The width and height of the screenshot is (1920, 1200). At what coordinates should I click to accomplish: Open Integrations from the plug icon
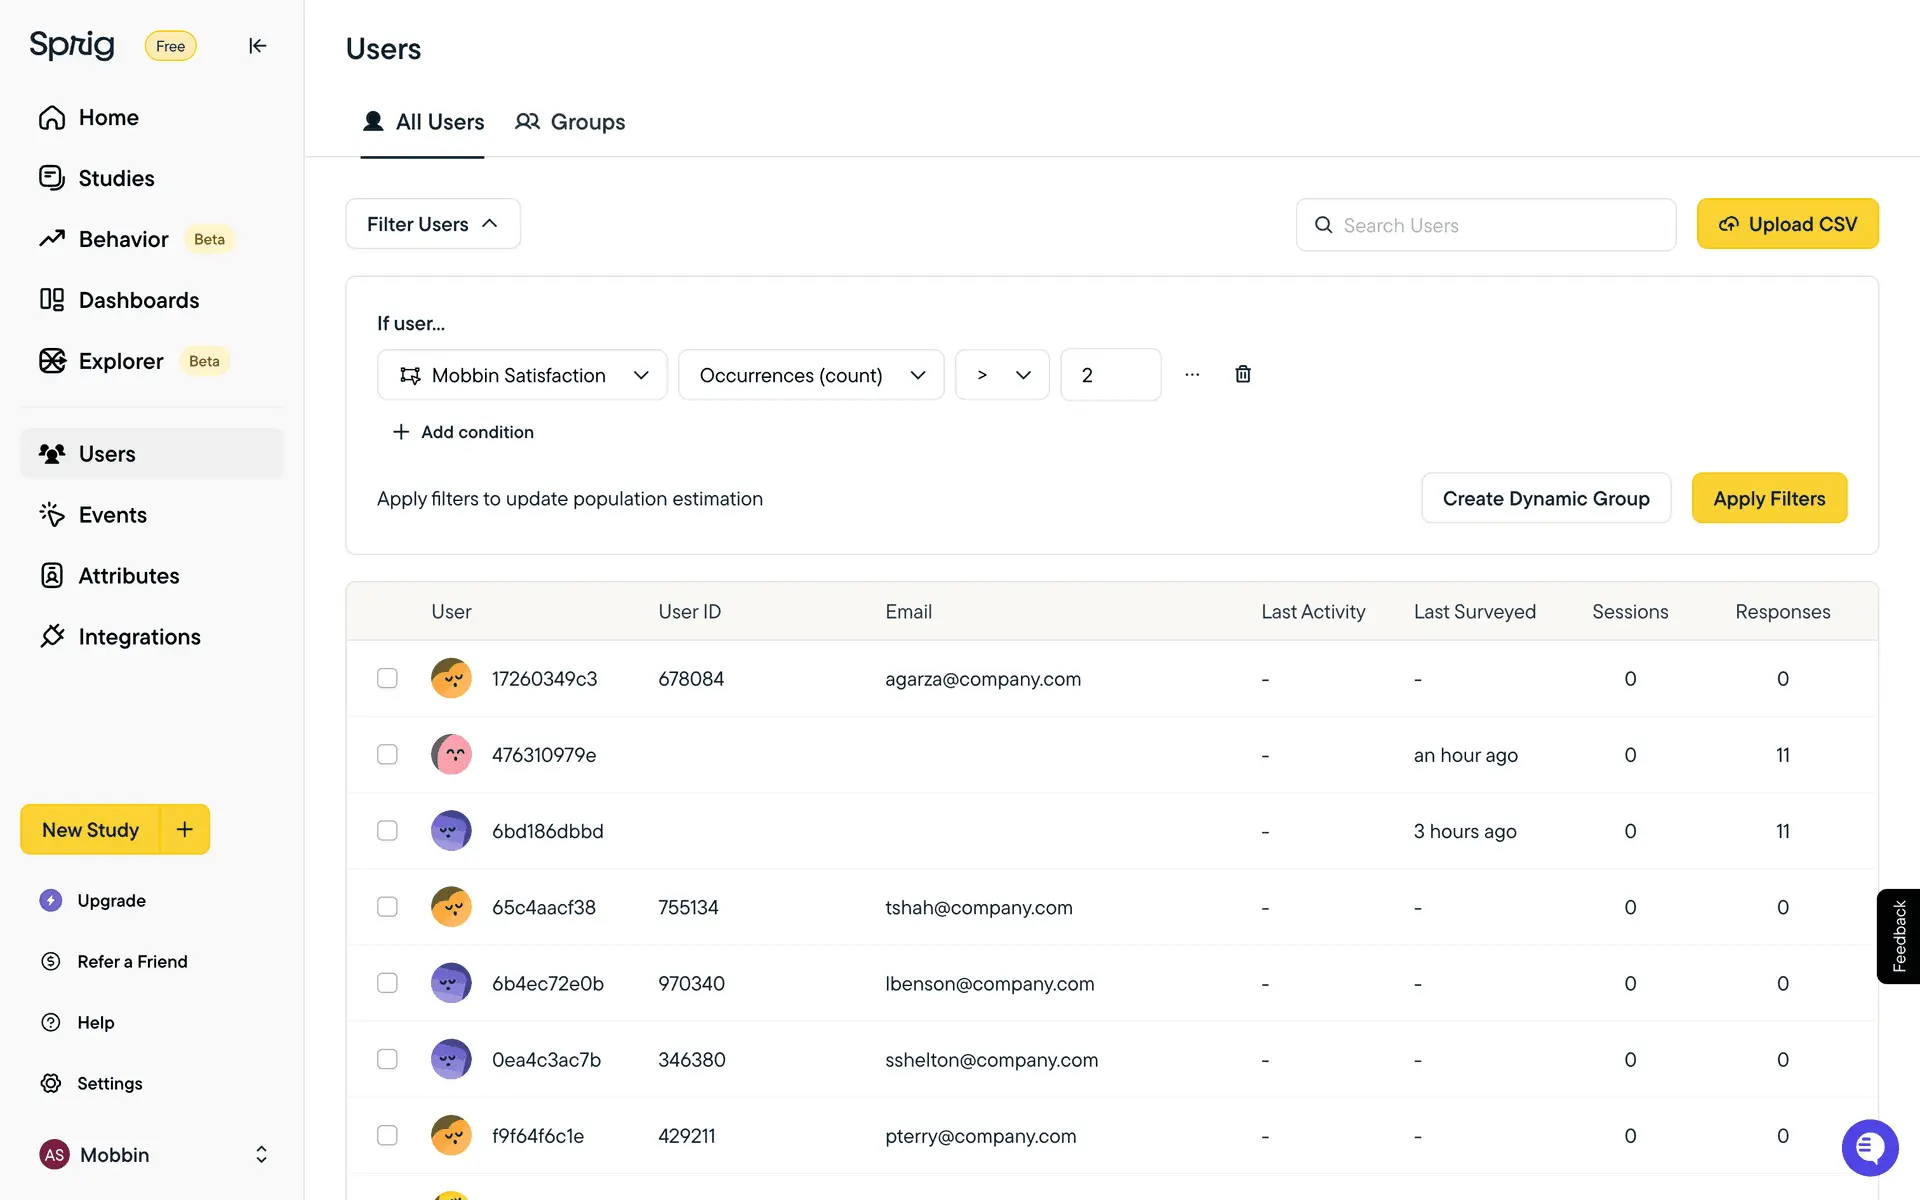pyautogui.click(x=52, y=637)
